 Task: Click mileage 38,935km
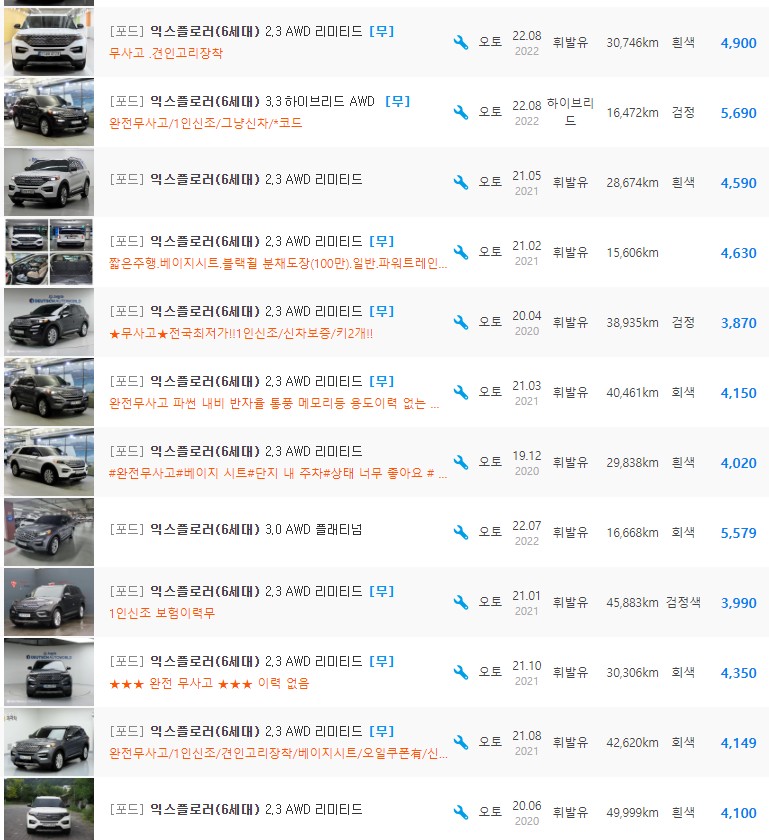coord(632,323)
